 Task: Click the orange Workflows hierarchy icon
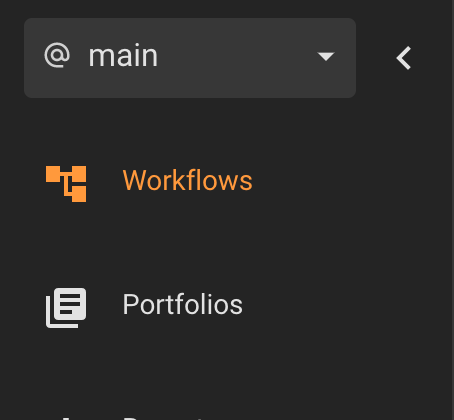(66, 184)
